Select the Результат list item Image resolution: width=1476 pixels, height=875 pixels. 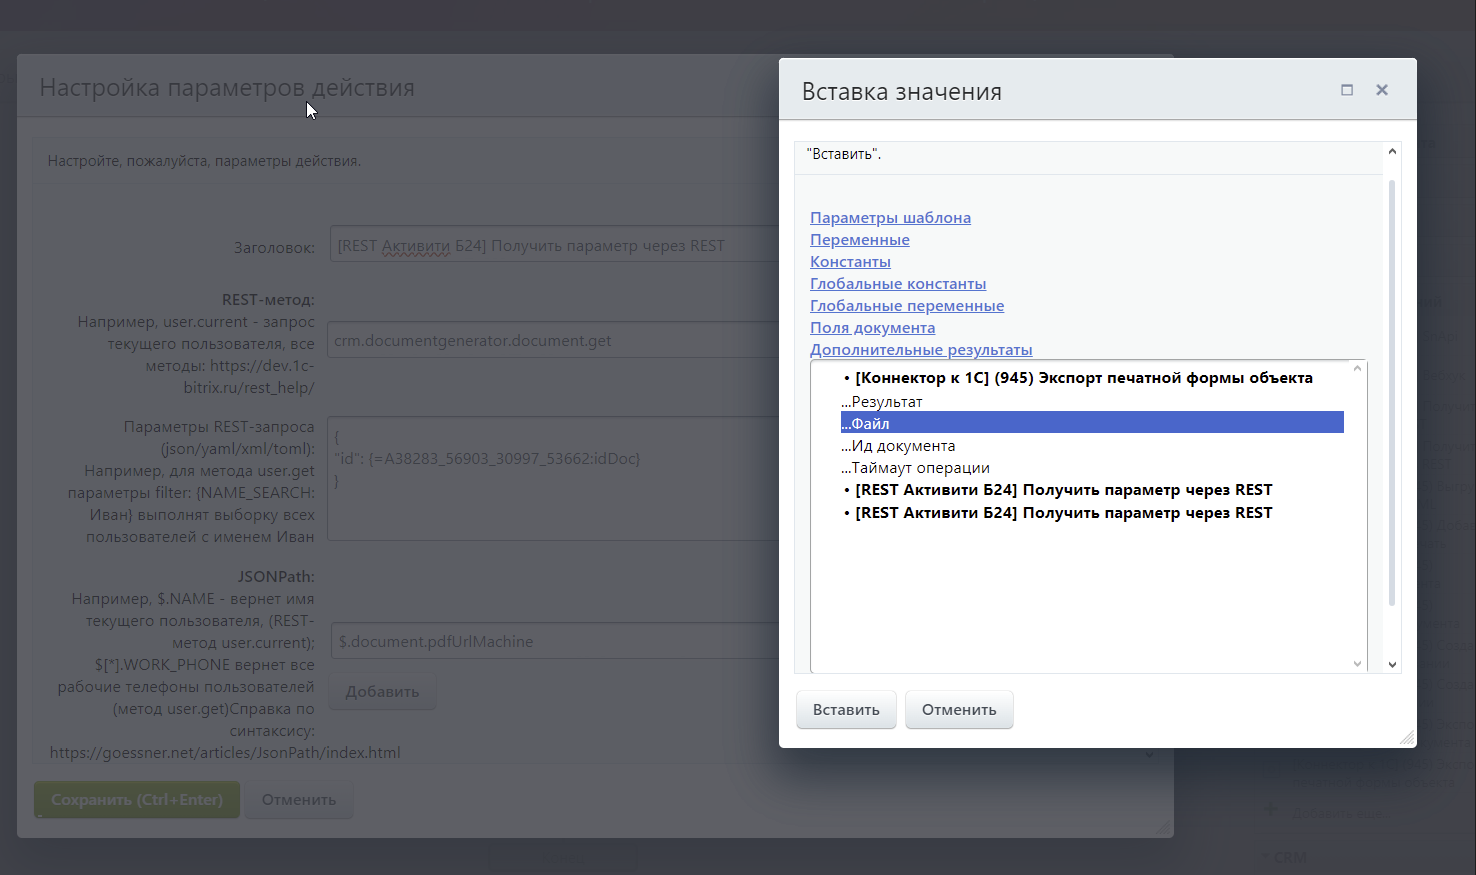tap(886, 402)
